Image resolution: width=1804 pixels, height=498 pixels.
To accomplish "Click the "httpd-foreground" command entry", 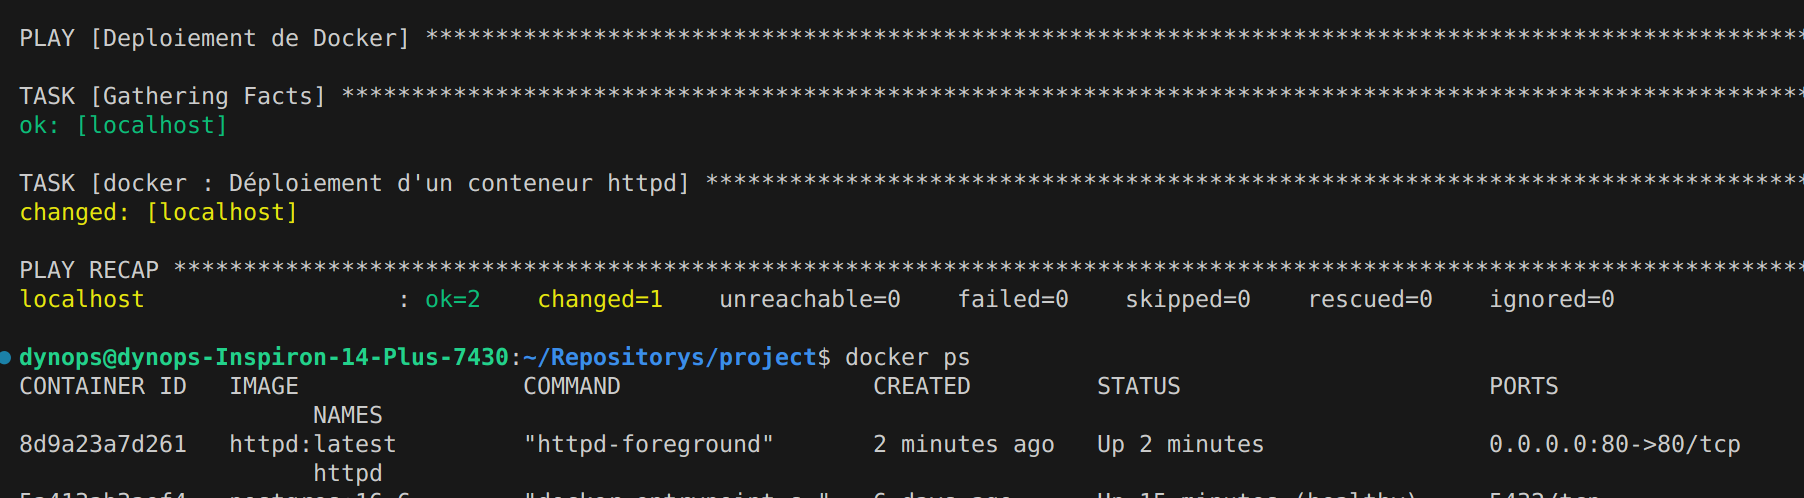I will 649,444.
